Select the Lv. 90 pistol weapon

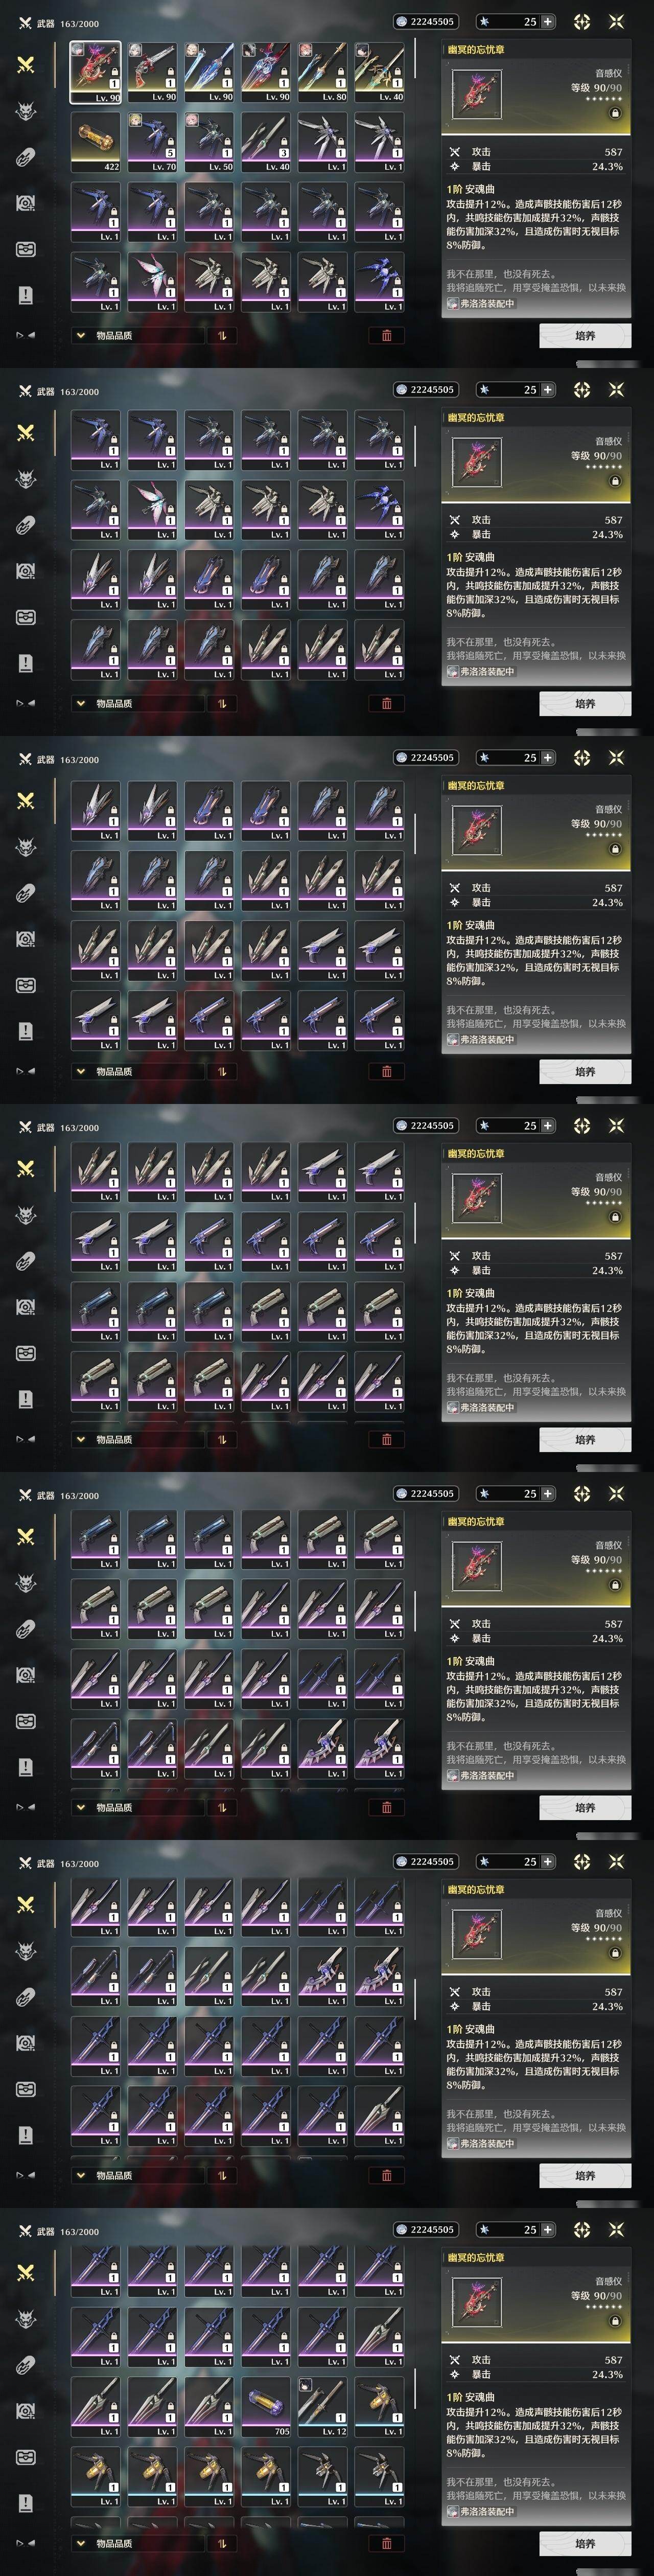coord(152,72)
